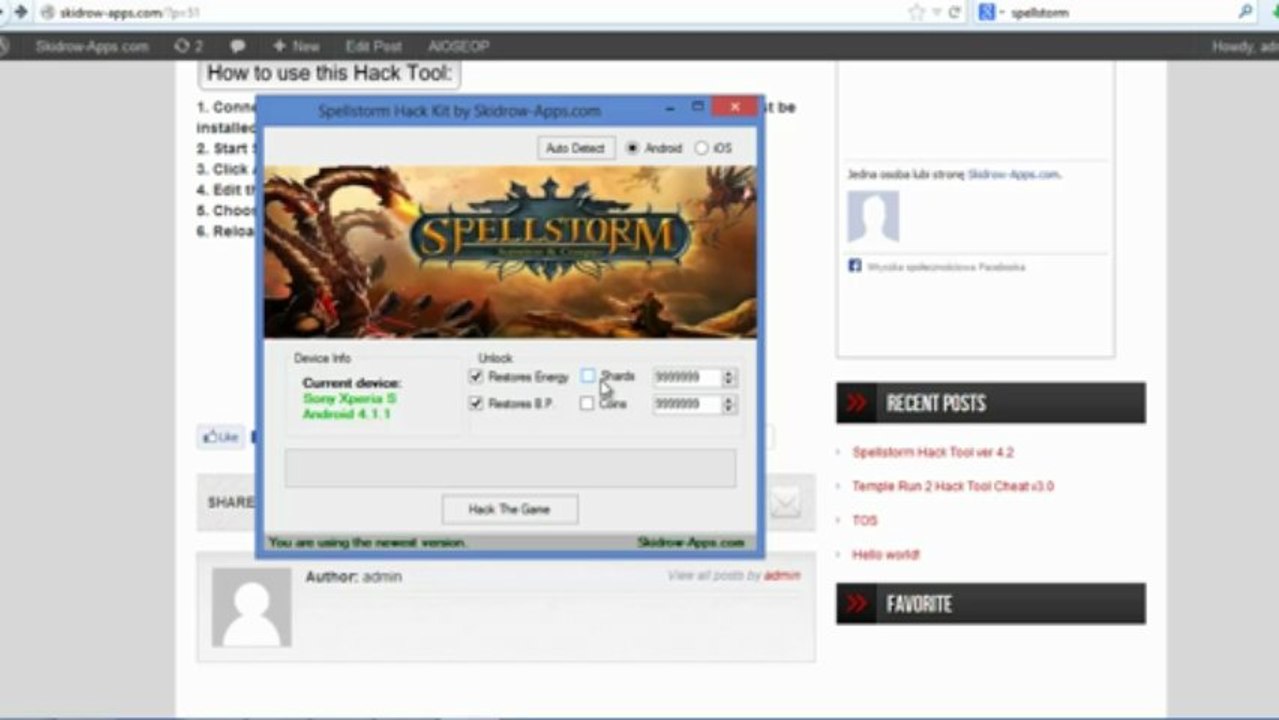Screen dimensions: 1279x720
Task: Click the Facebook profile picture thumbnail
Action: click(x=873, y=216)
